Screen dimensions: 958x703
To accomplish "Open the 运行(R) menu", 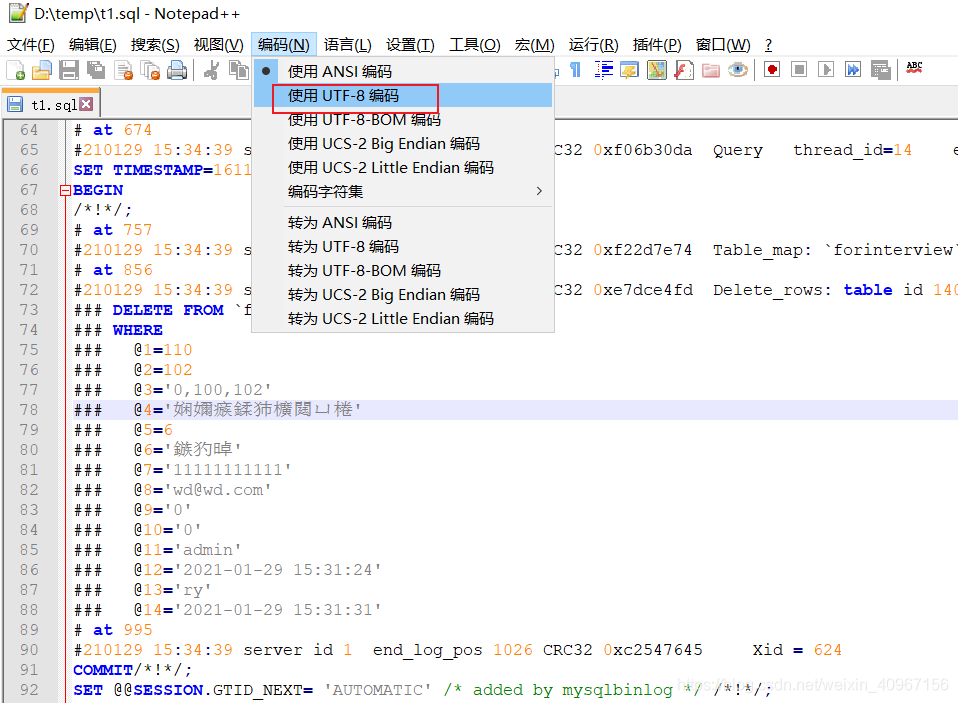I will tap(593, 45).
